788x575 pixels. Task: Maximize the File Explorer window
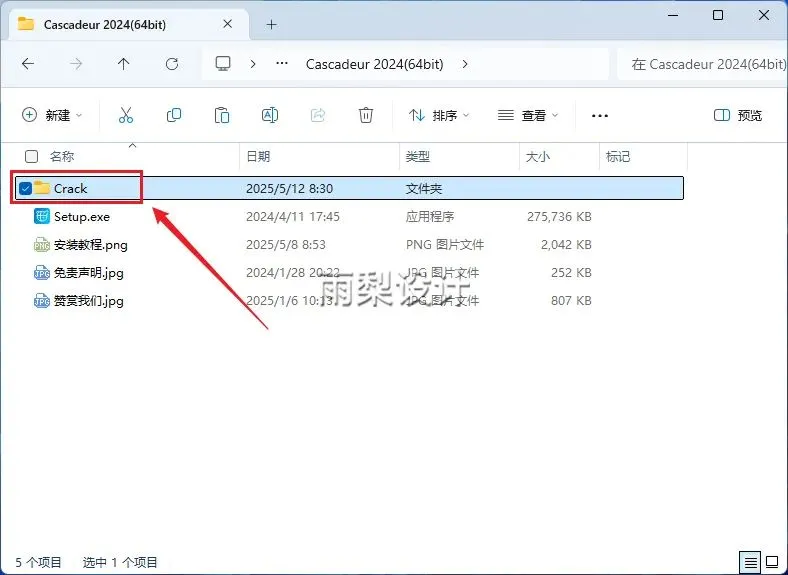tap(718, 15)
